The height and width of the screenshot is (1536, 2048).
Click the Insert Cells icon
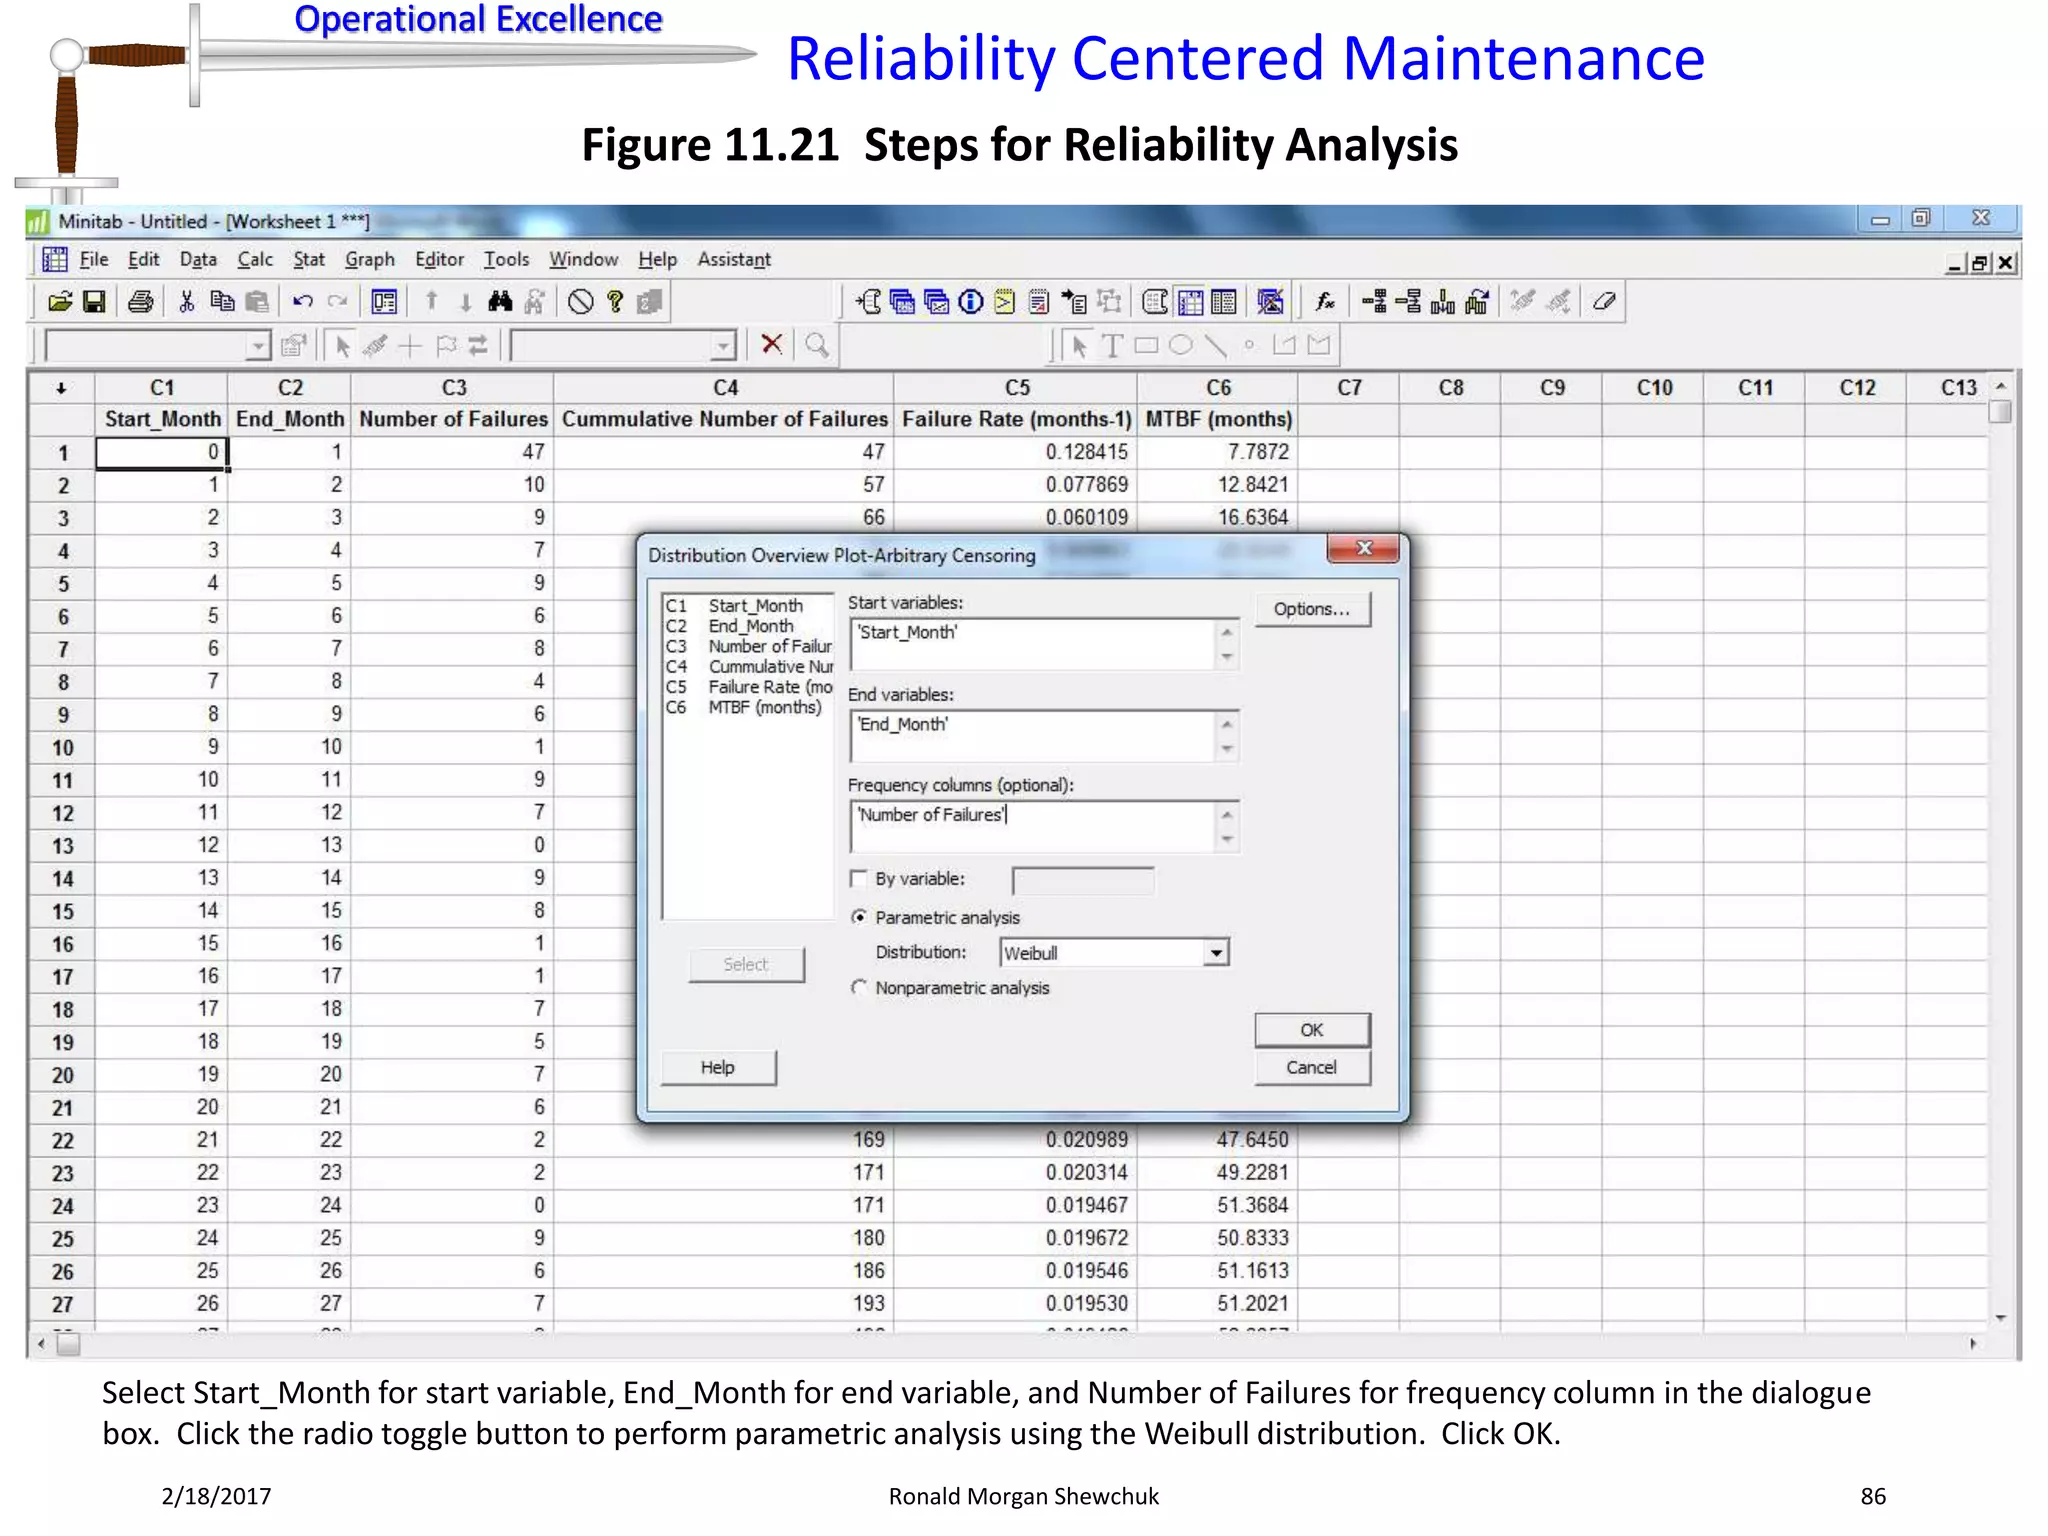point(1373,302)
